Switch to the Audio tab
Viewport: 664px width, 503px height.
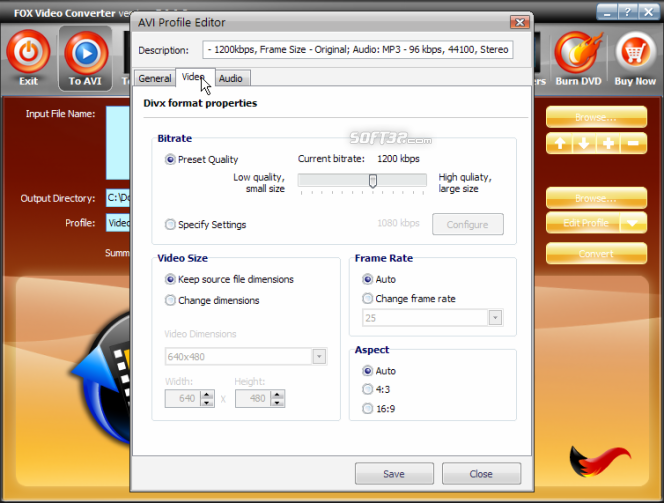pyautogui.click(x=231, y=78)
